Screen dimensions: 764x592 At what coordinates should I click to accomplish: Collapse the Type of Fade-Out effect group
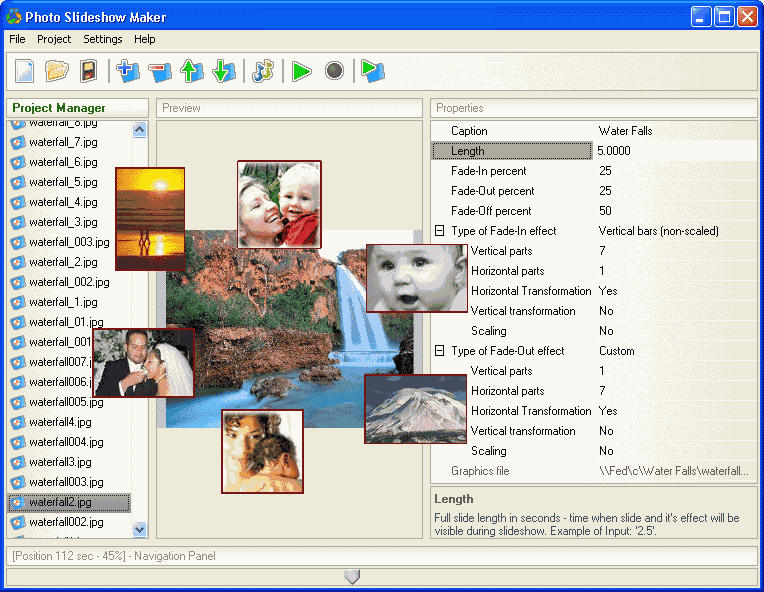click(x=439, y=350)
